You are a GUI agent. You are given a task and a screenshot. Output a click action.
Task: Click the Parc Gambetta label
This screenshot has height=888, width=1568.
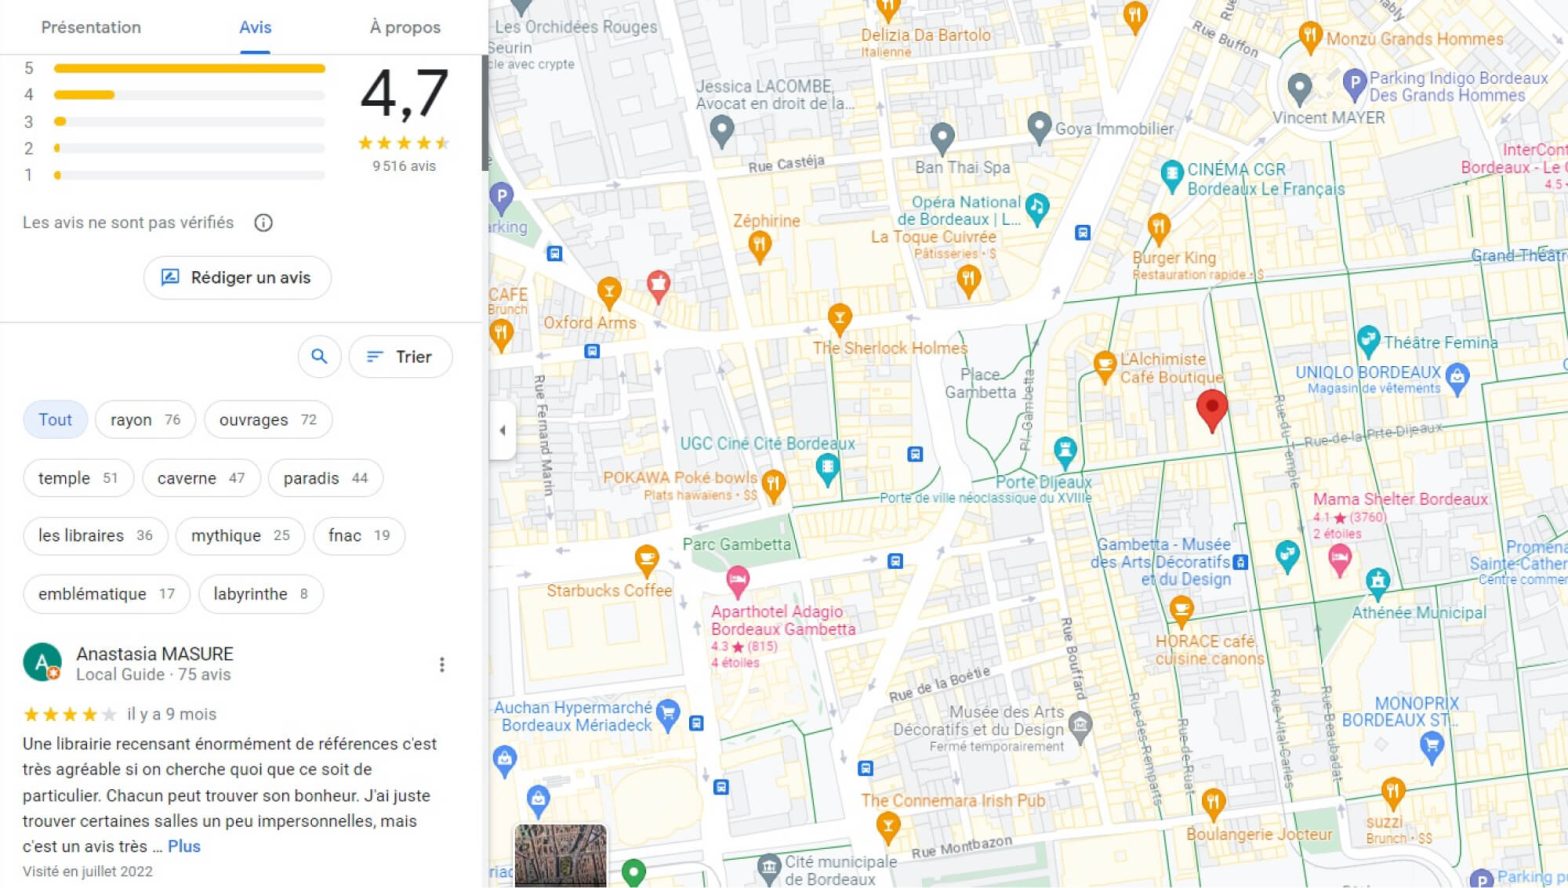pyautogui.click(x=737, y=544)
